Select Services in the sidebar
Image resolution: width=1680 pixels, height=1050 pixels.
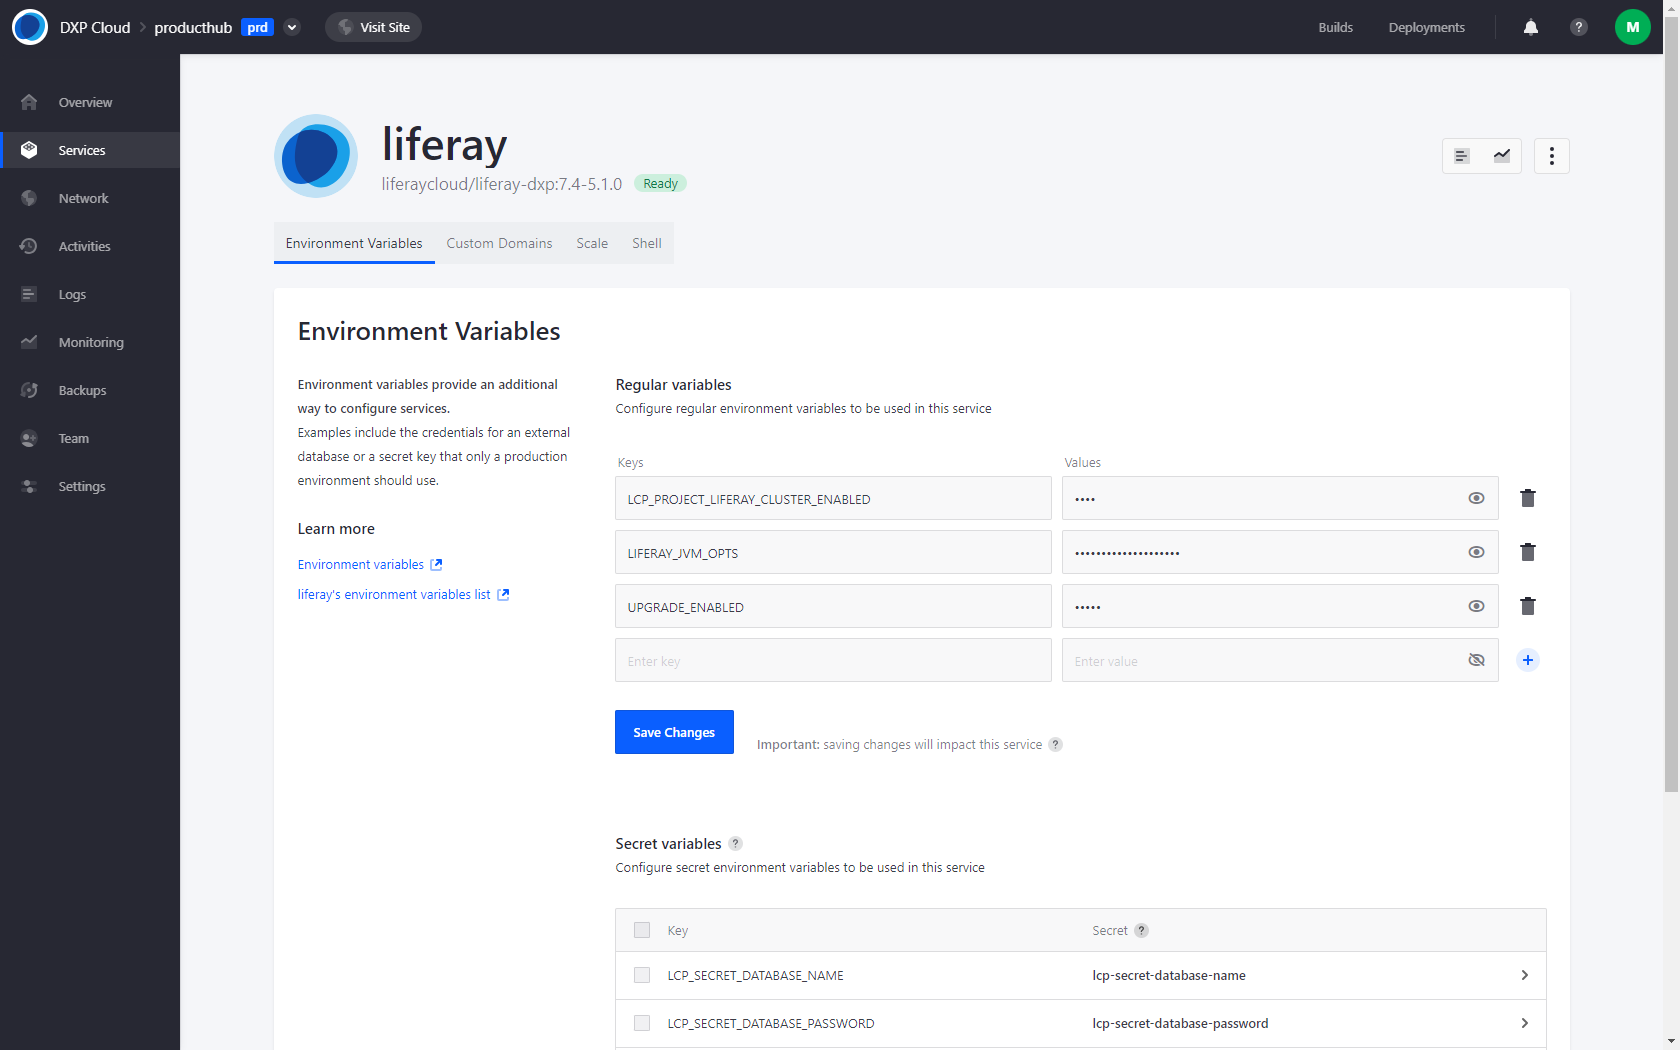(x=90, y=150)
